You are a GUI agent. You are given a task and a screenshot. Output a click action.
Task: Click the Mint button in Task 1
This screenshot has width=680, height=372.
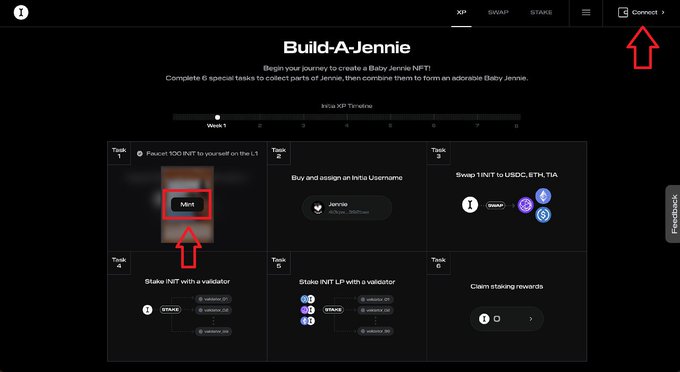point(187,205)
